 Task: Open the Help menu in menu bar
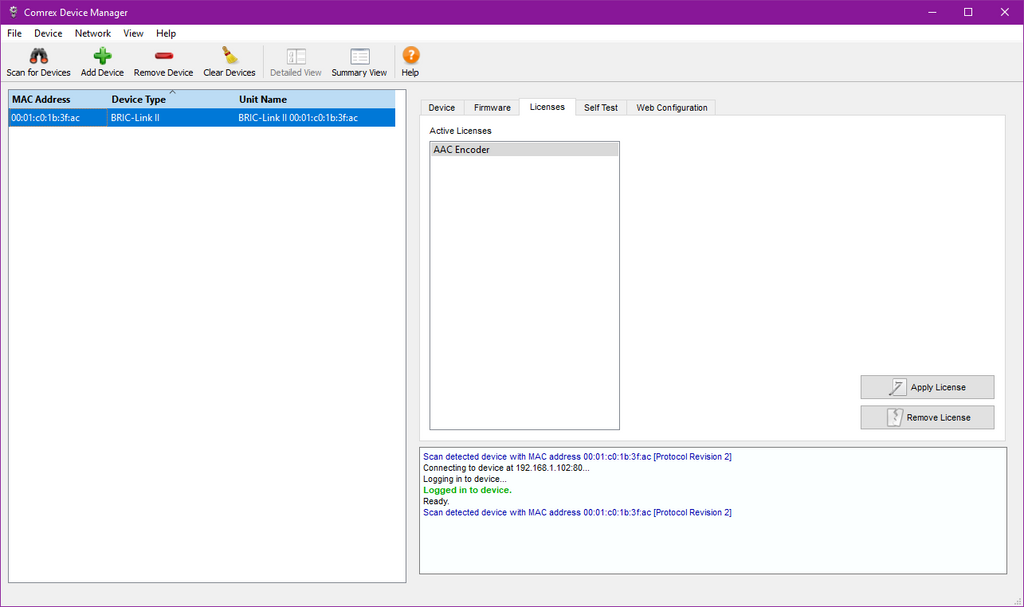(x=166, y=33)
